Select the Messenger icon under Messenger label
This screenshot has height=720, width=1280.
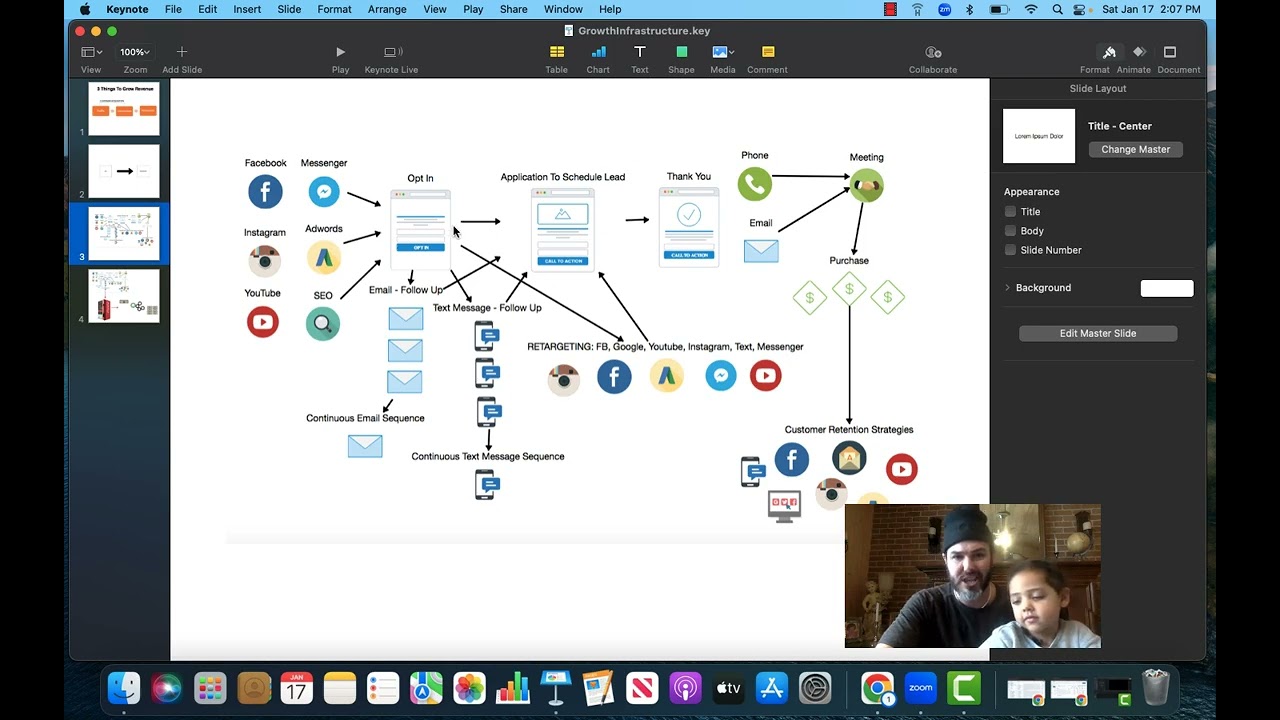coord(324,191)
